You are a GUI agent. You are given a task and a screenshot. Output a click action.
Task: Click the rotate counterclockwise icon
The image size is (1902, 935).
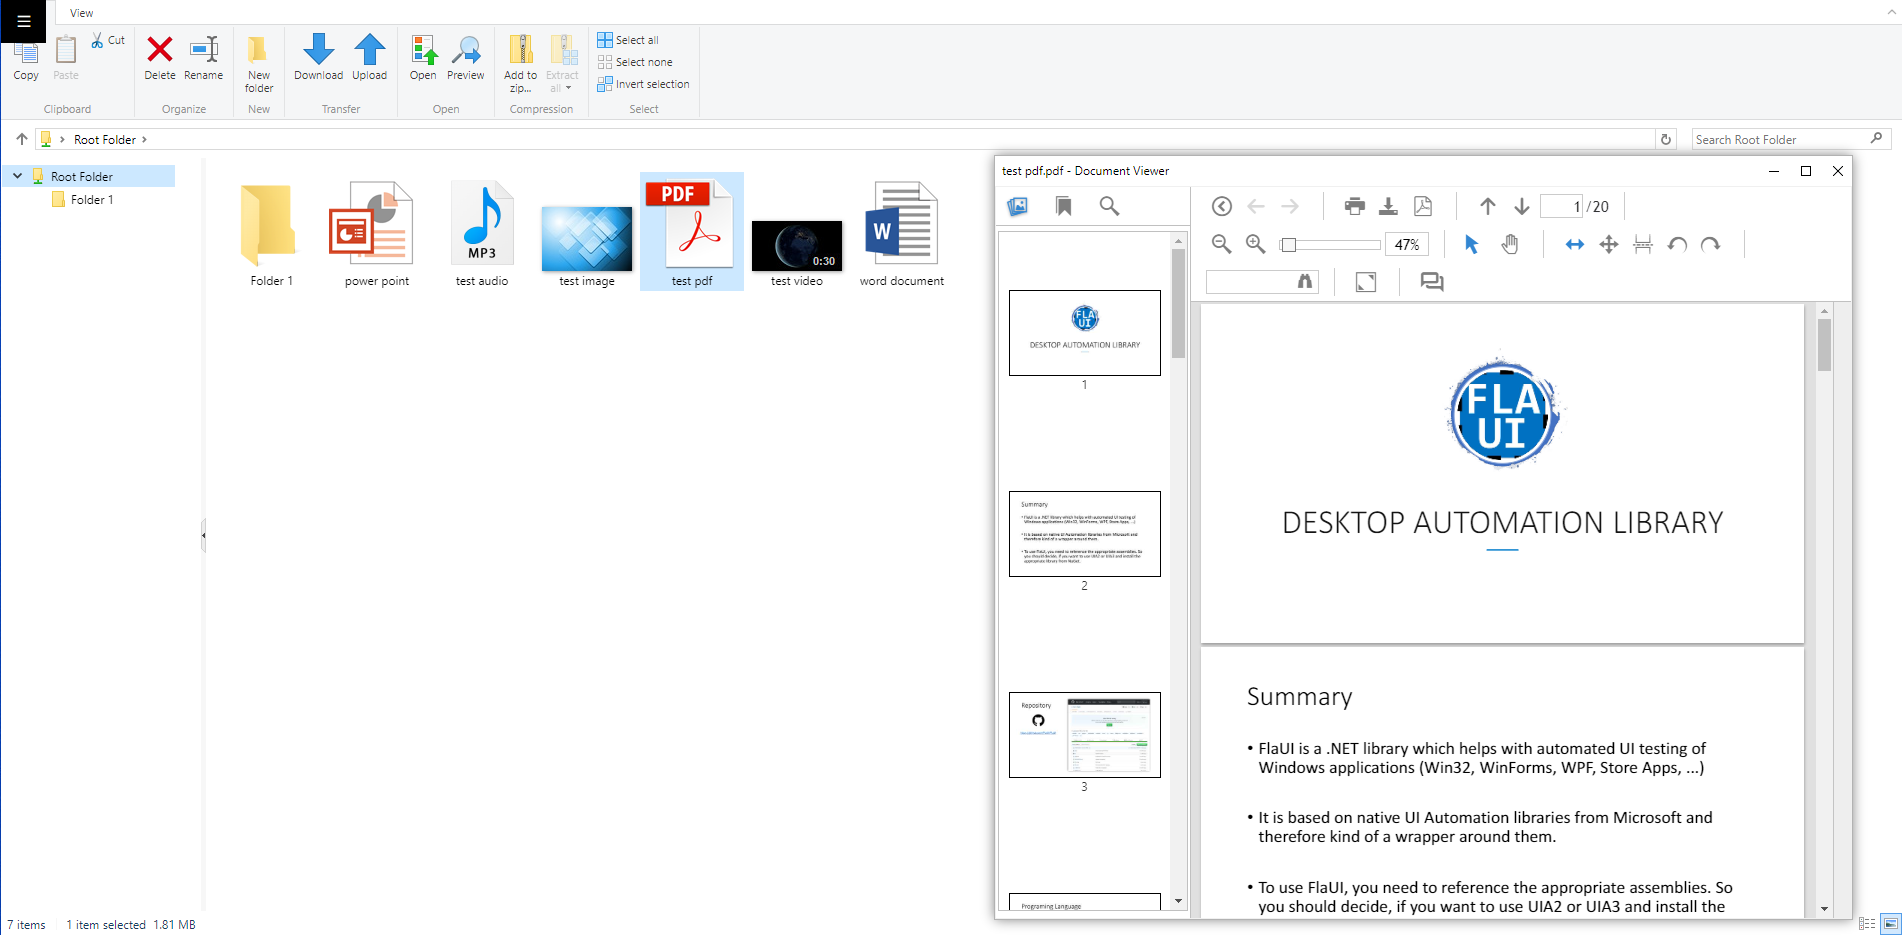tap(1677, 244)
